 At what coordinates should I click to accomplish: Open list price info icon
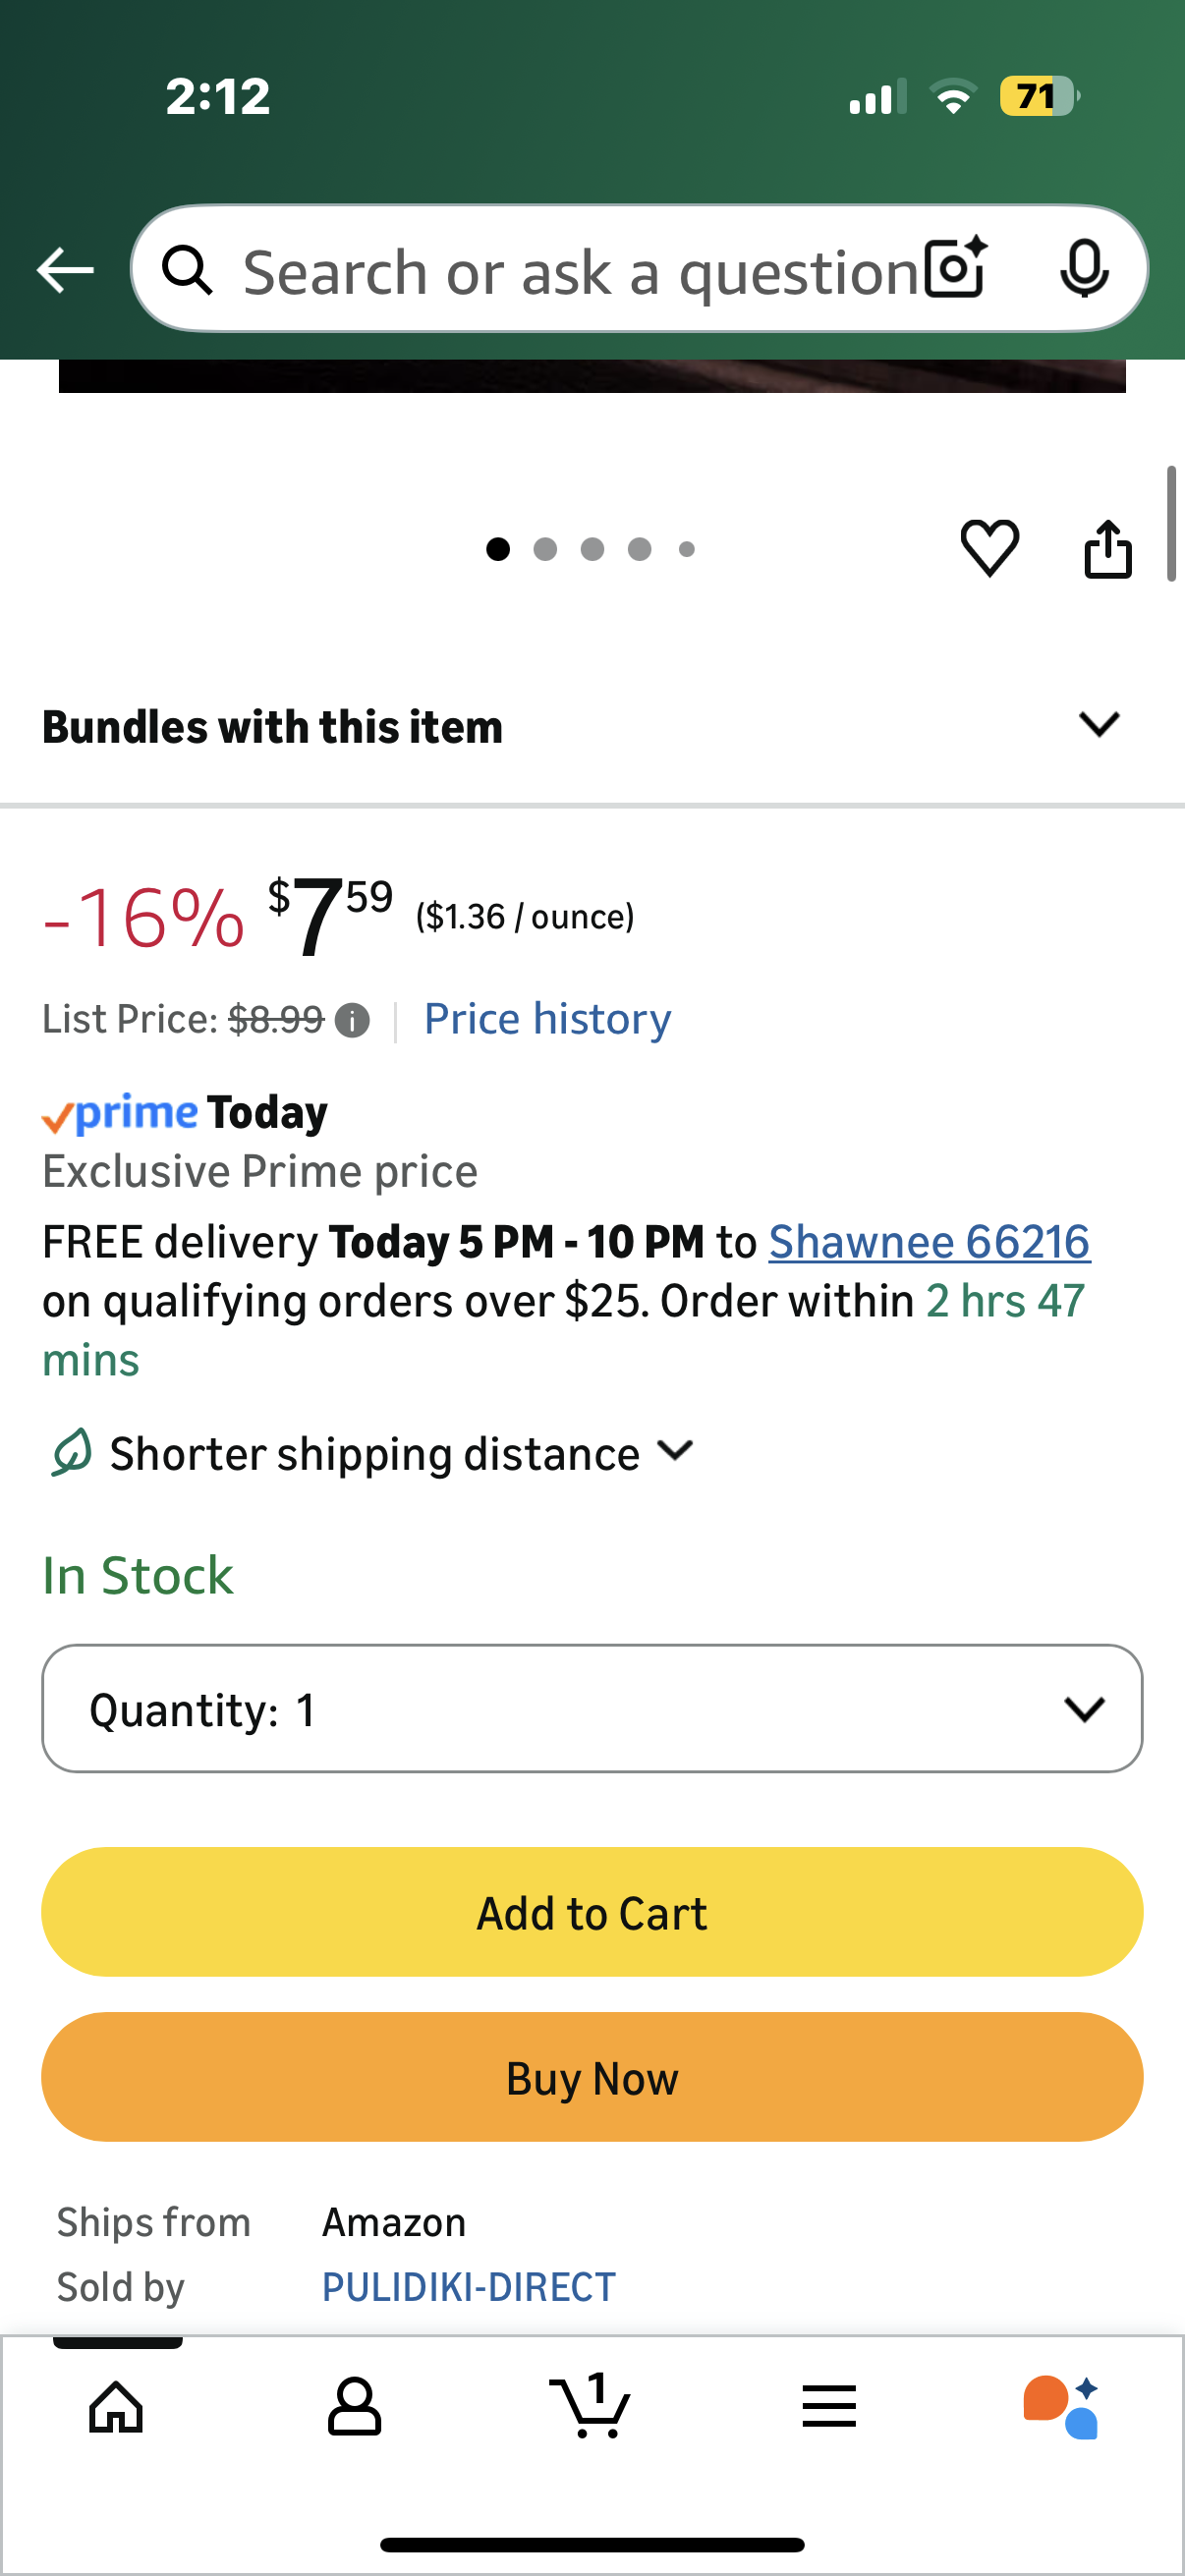pyautogui.click(x=352, y=1020)
